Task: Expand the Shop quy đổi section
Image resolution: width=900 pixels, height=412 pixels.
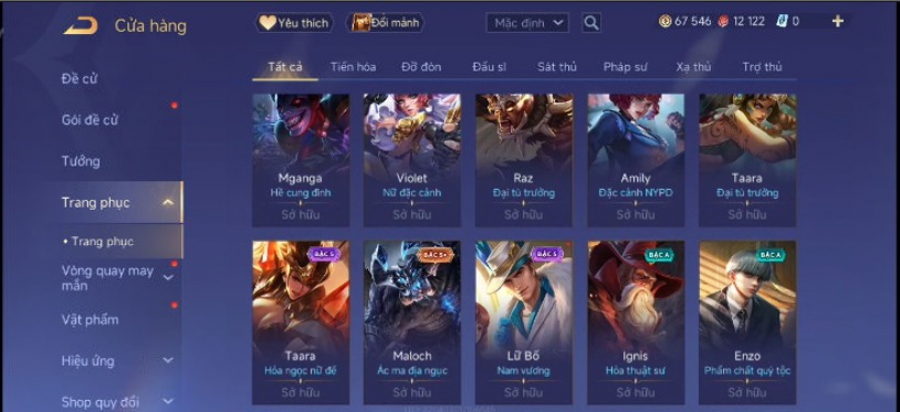Action: (168, 402)
